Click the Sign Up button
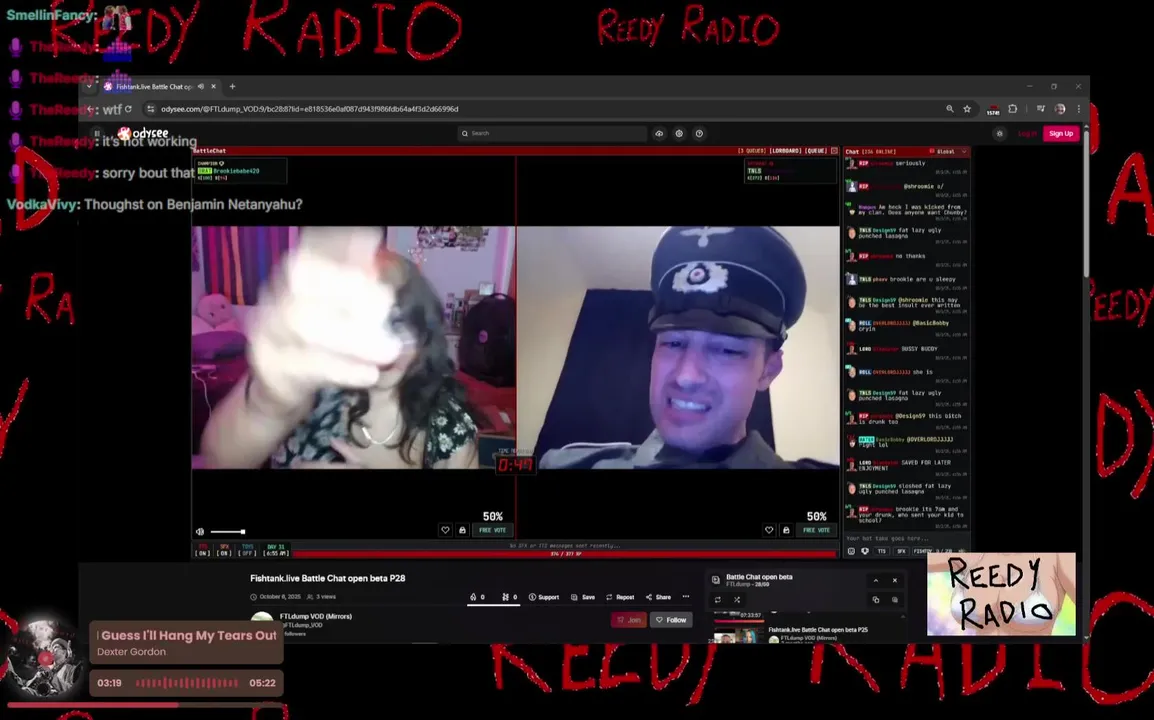1154x720 pixels. pyautogui.click(x=1061, y=133)
